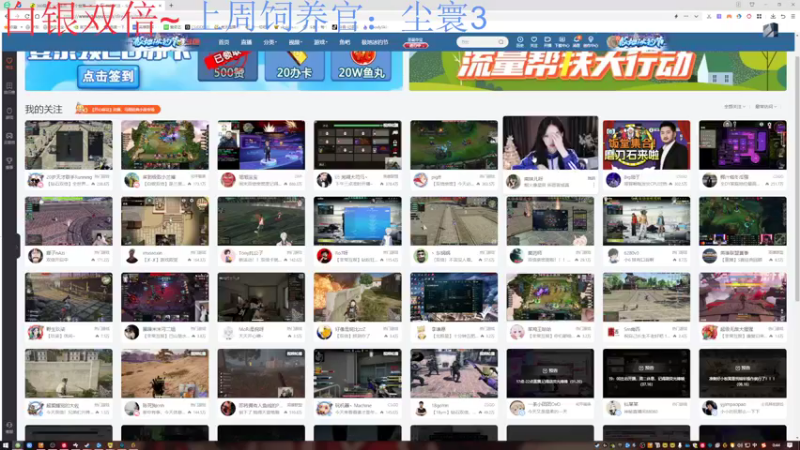This screenshot has width=800, height=450.
Task: Expand the collapsed left sidebar handle
Action: (x=18, y=246)
